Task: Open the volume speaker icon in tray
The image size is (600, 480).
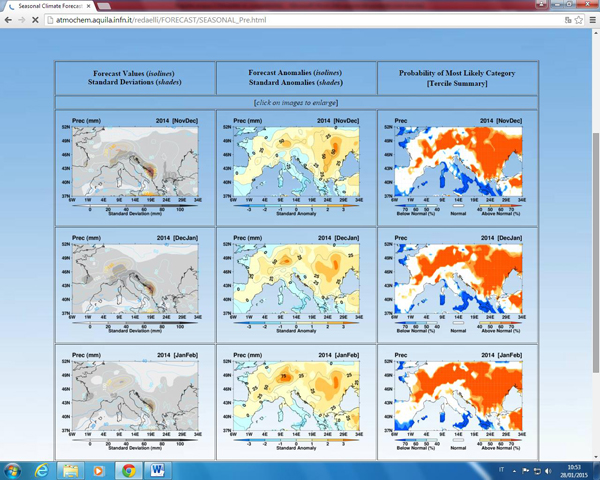Action: coord(548,471)
